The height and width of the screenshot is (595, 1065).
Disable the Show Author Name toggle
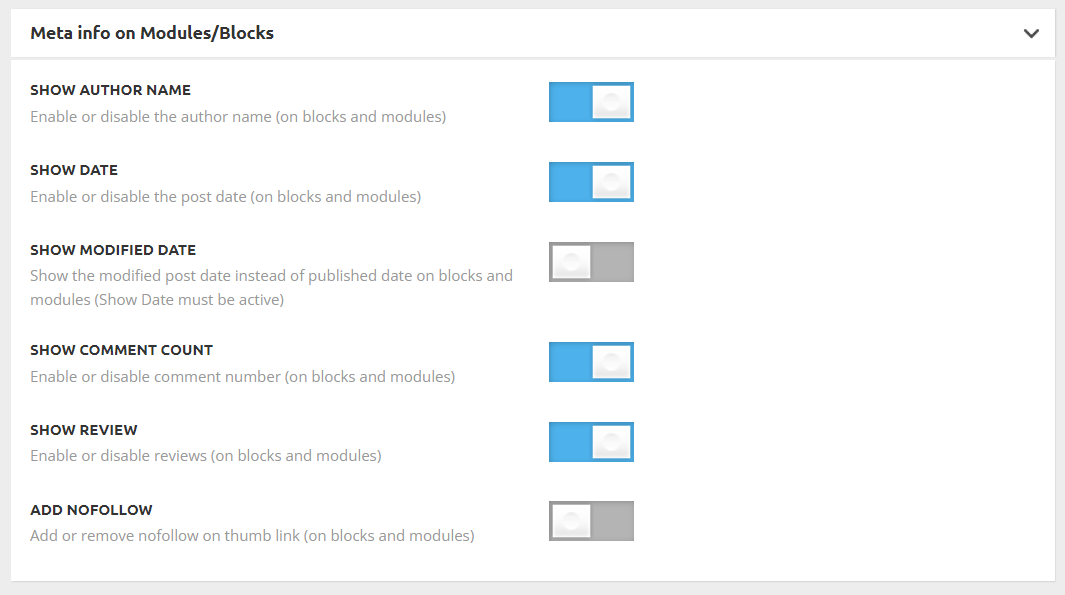pyautogui.click(x=591, y=102)
